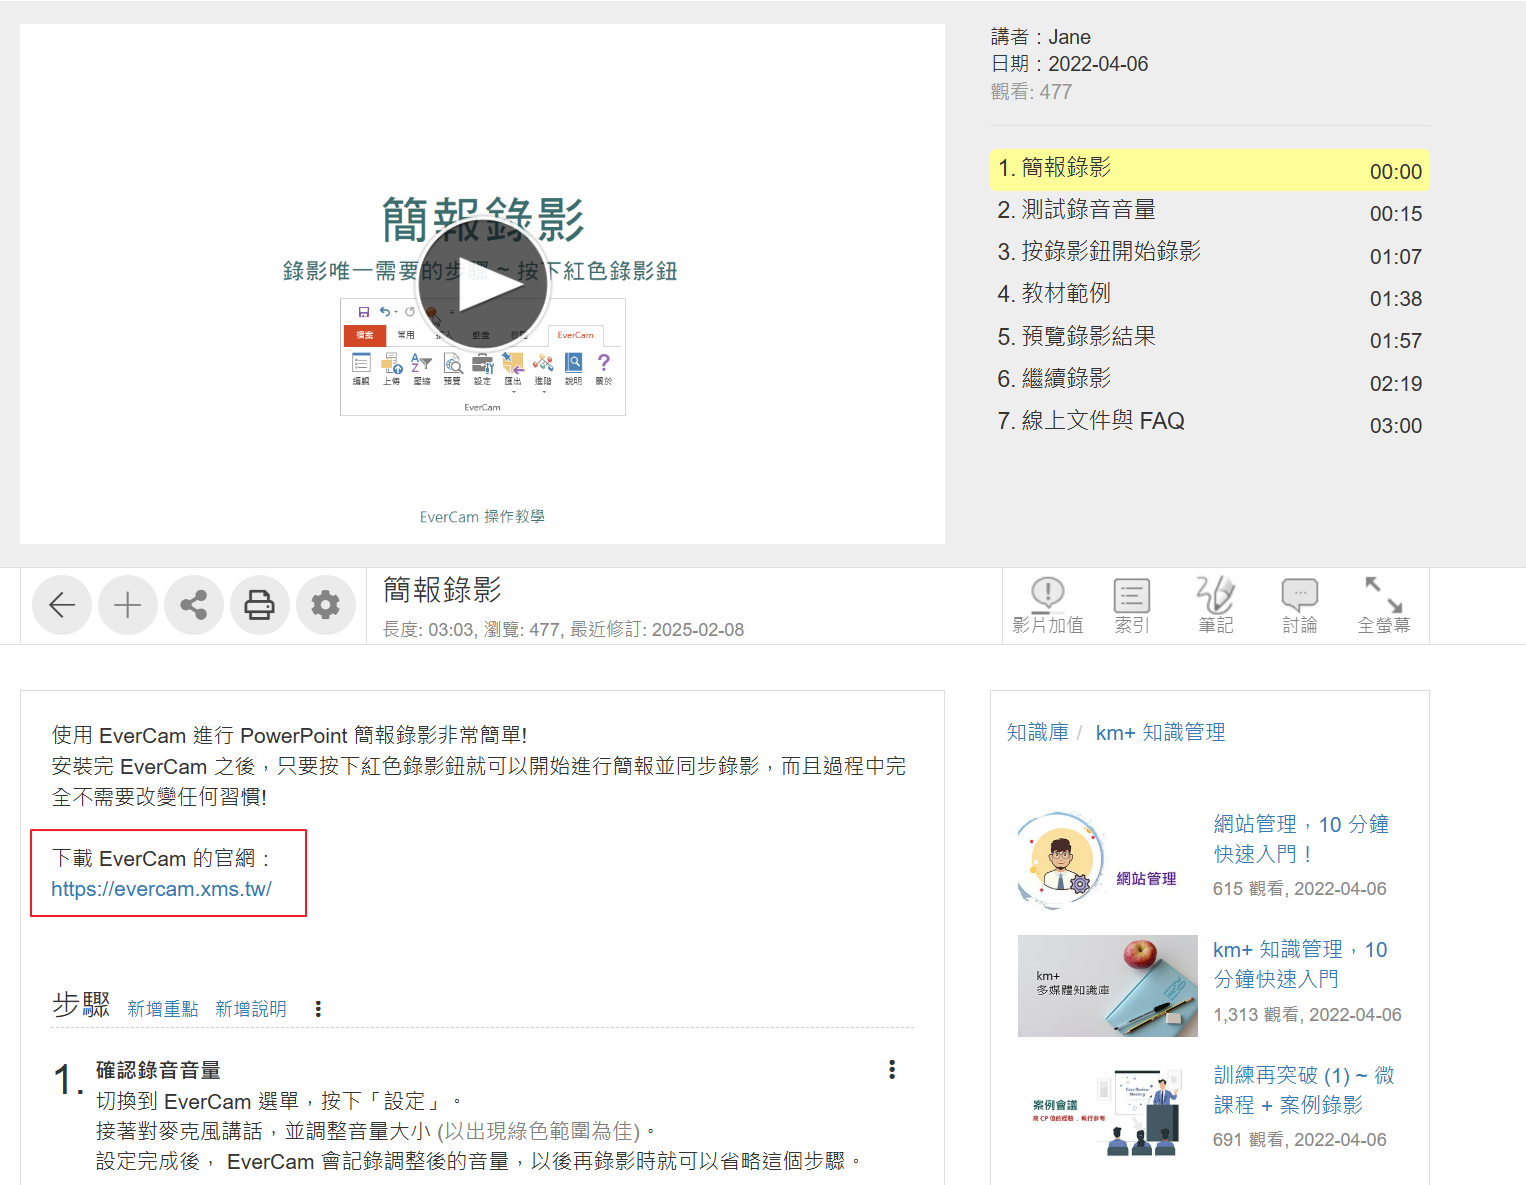
Task: Open the evercam.xms.tw link
Action: [161, 889]
